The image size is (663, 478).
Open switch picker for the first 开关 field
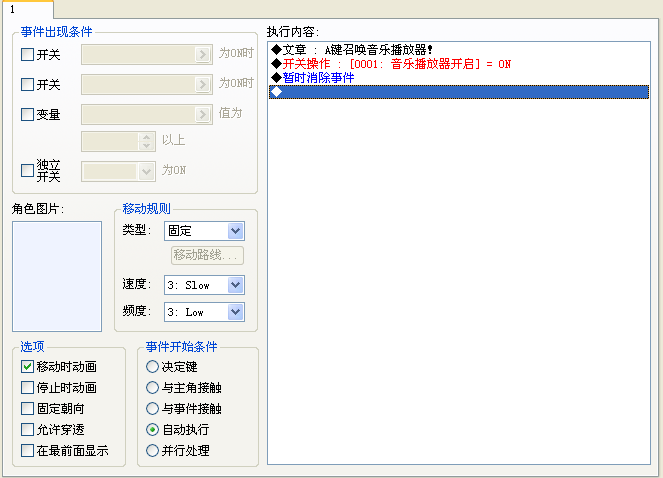(203, 55)
